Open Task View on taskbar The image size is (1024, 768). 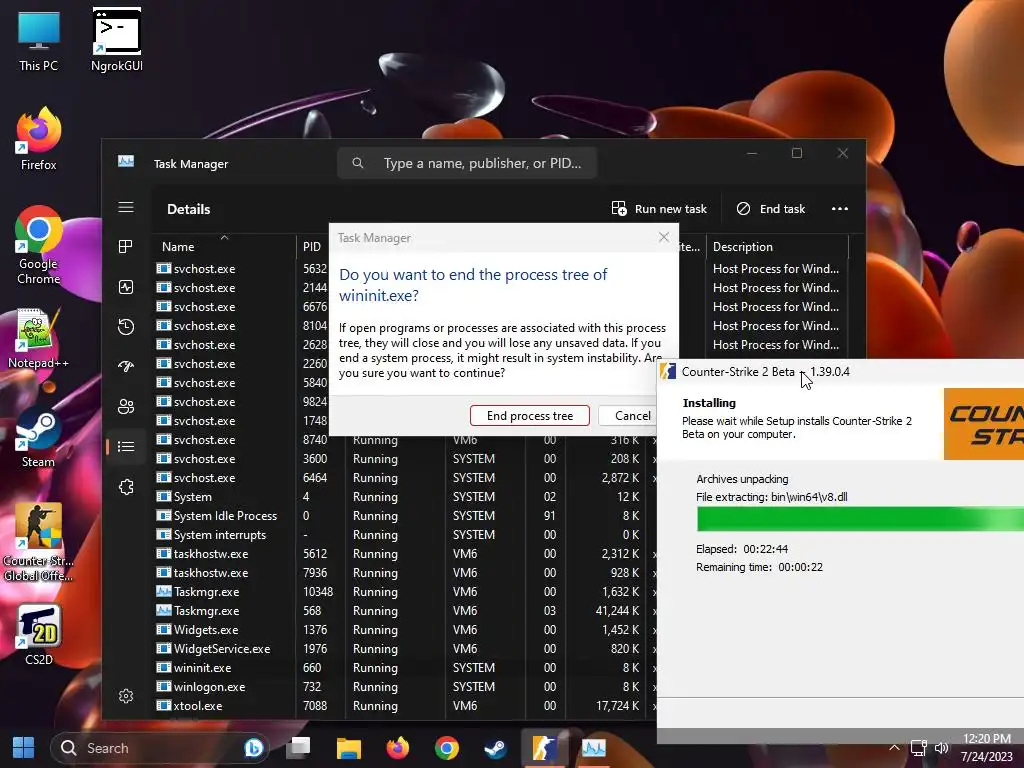[x=300, y=748]
